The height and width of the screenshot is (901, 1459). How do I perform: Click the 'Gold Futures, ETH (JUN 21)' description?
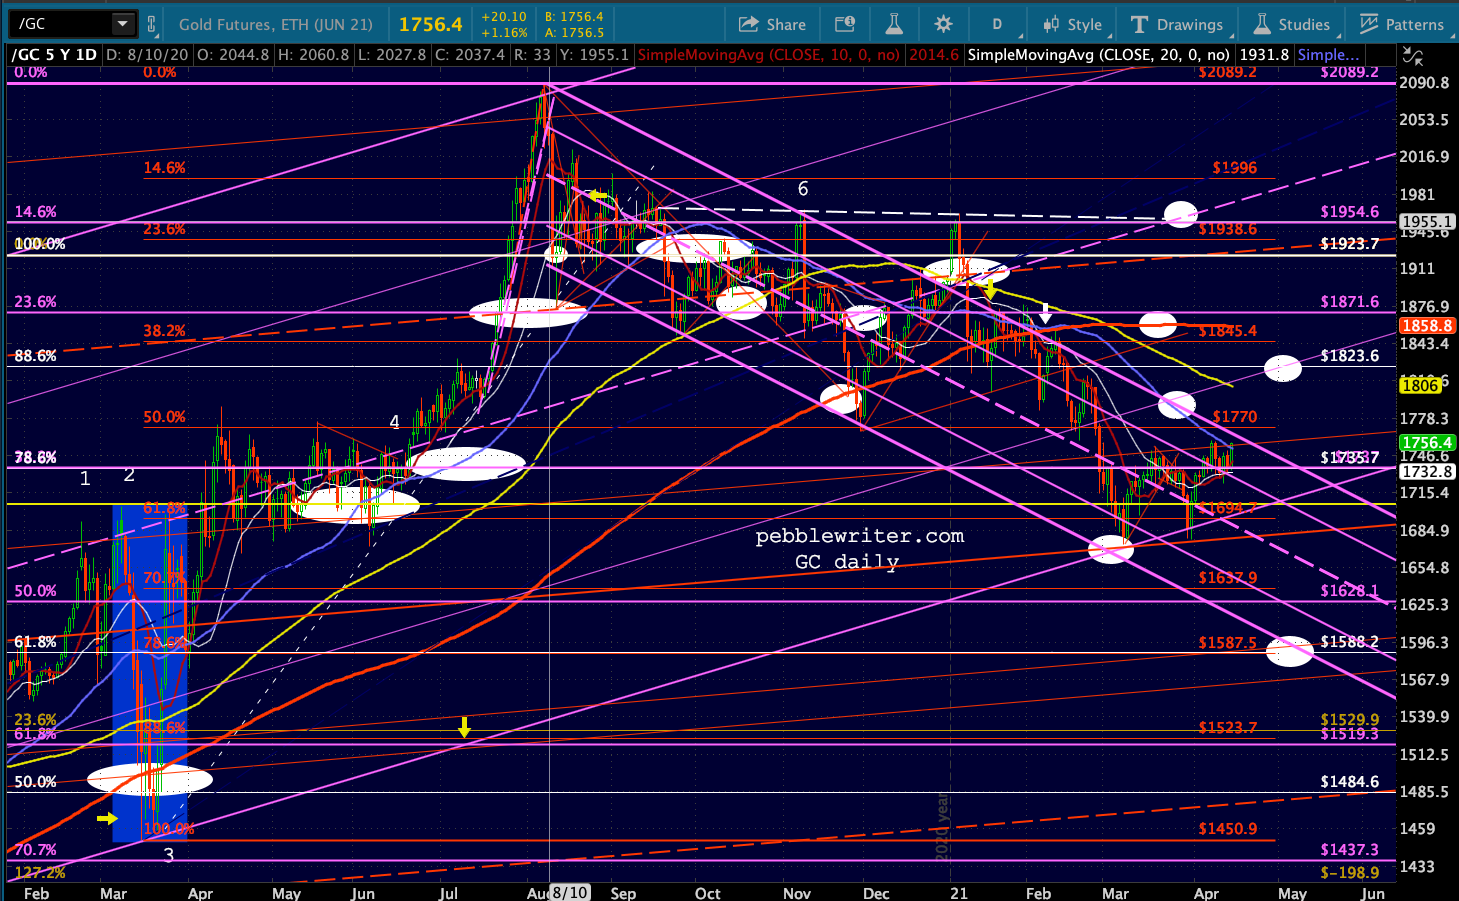[x=276, y=24]
